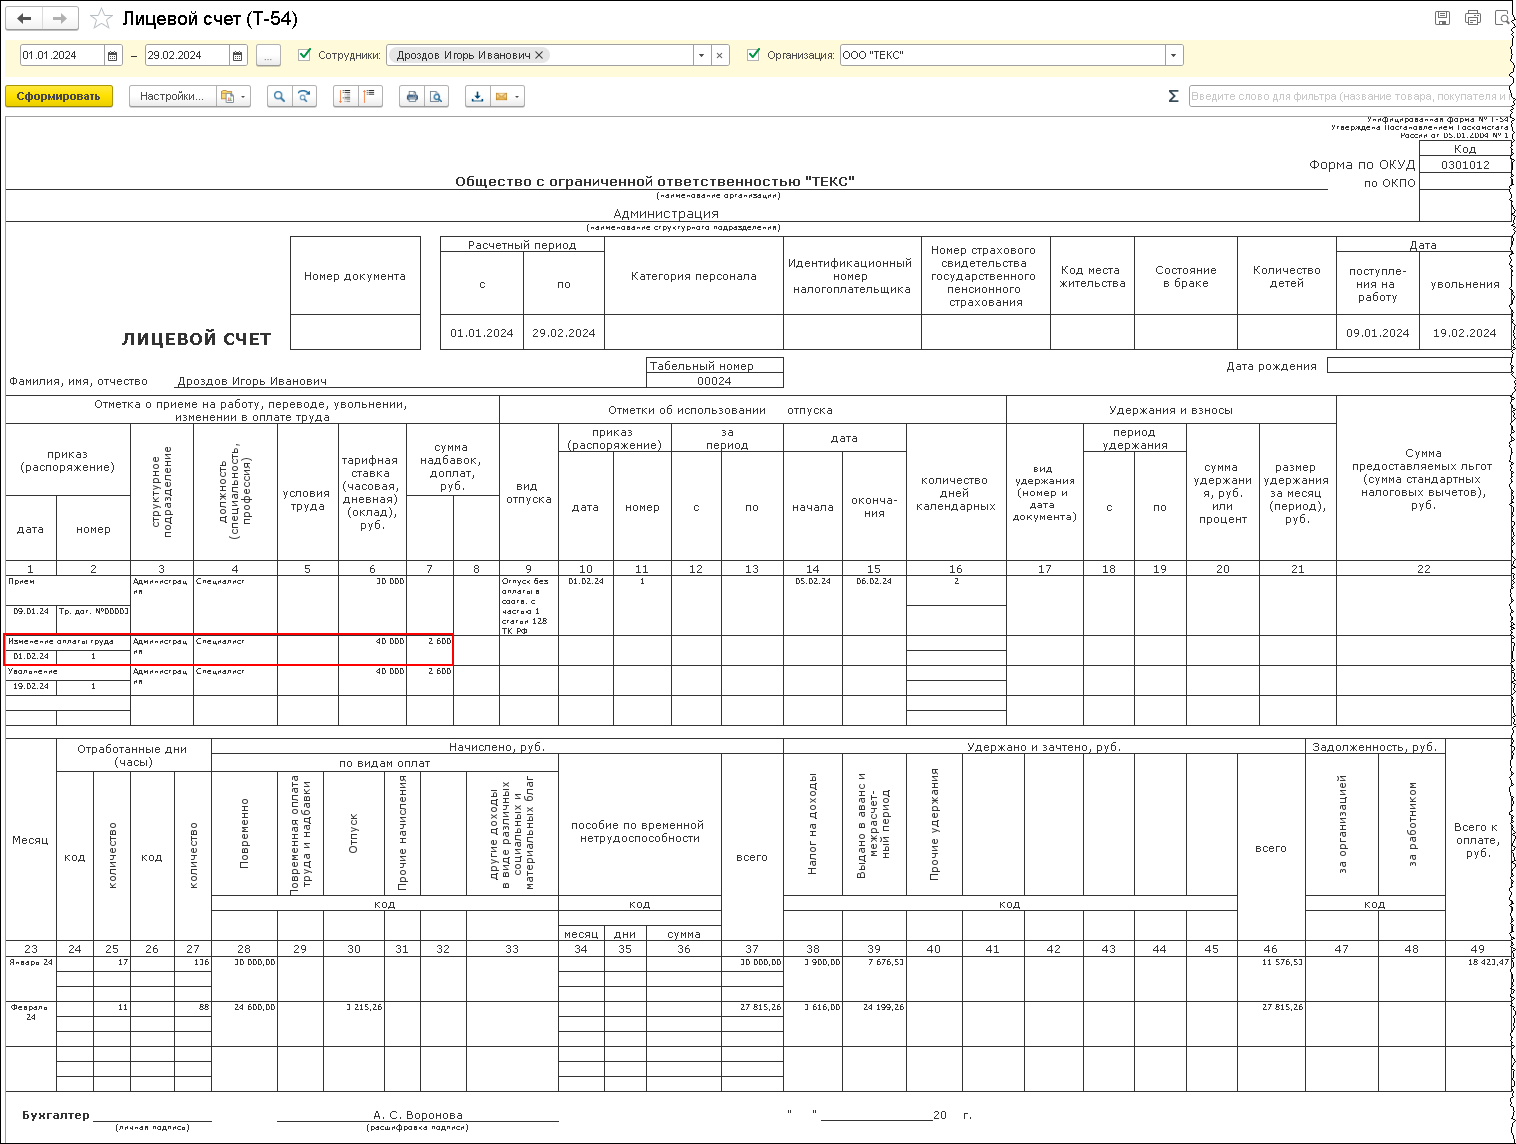The width and height of the screenshot is (1516, 1144).
Task: Click dismissal date cell 19.02.2024
Action: click(1464, 333)
